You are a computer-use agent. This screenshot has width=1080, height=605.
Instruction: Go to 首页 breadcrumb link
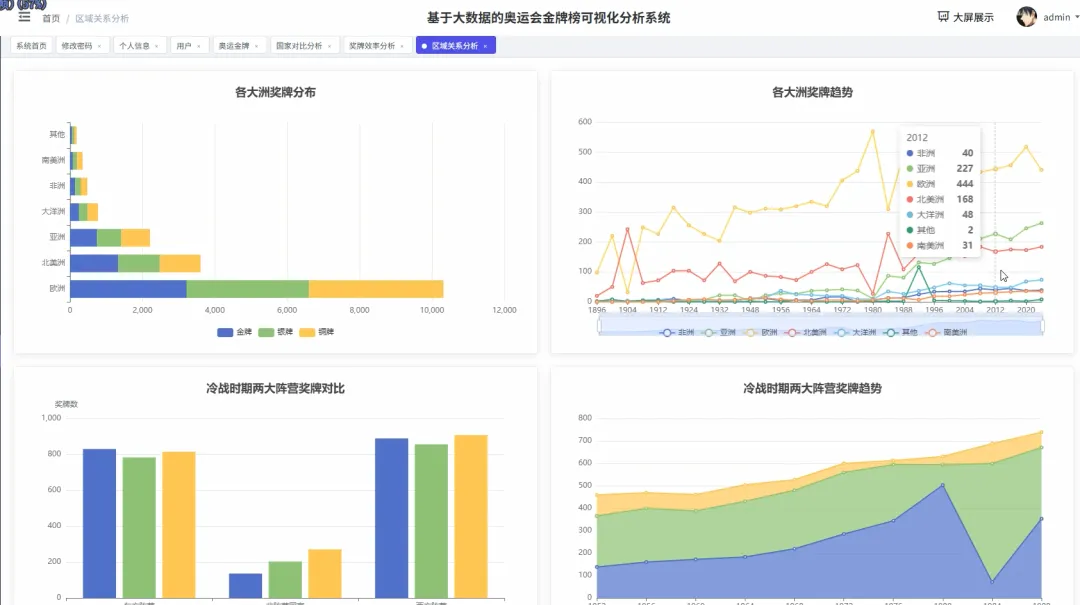(51, 19)
